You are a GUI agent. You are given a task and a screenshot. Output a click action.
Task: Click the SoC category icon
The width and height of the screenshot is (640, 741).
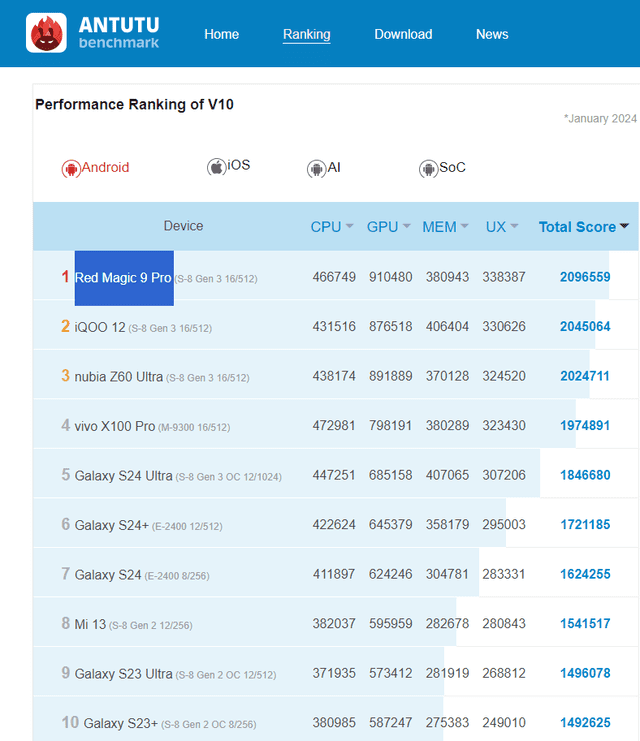tap(428, 168)
